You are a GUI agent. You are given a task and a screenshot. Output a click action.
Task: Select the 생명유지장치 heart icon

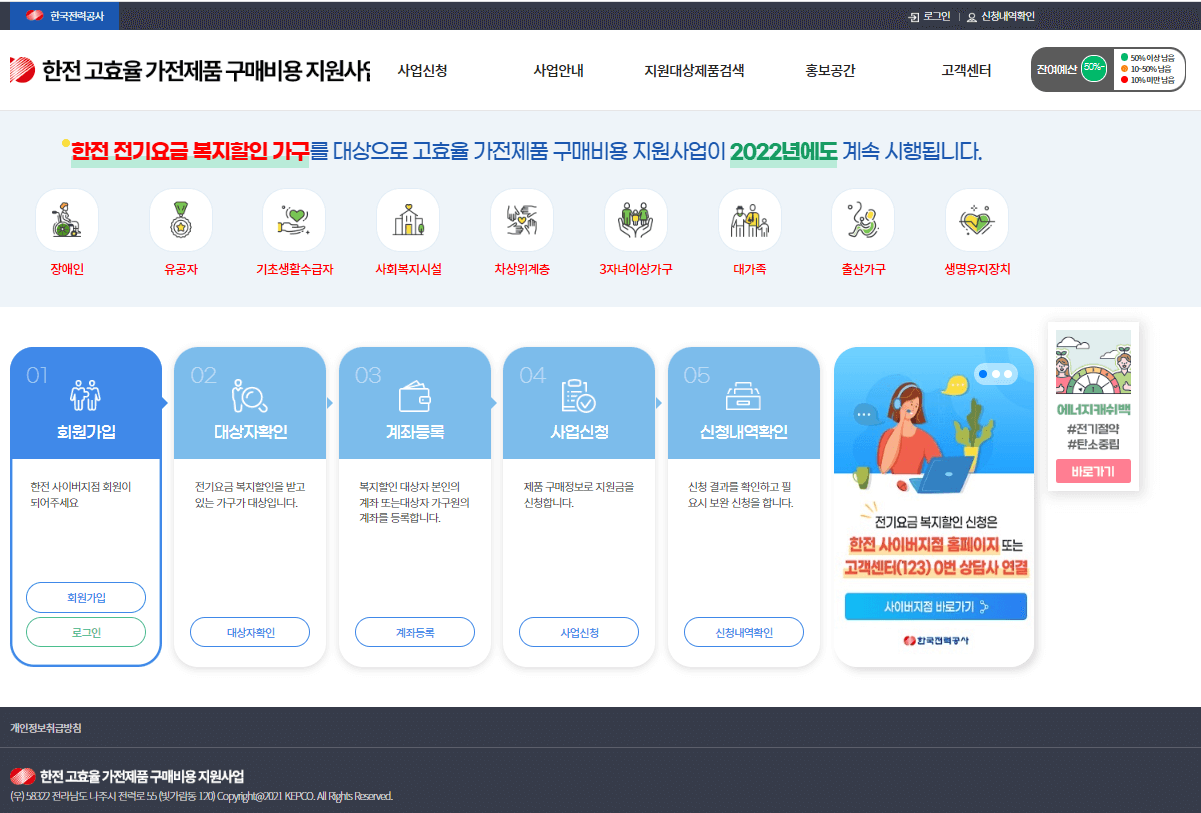coord(977,219)
